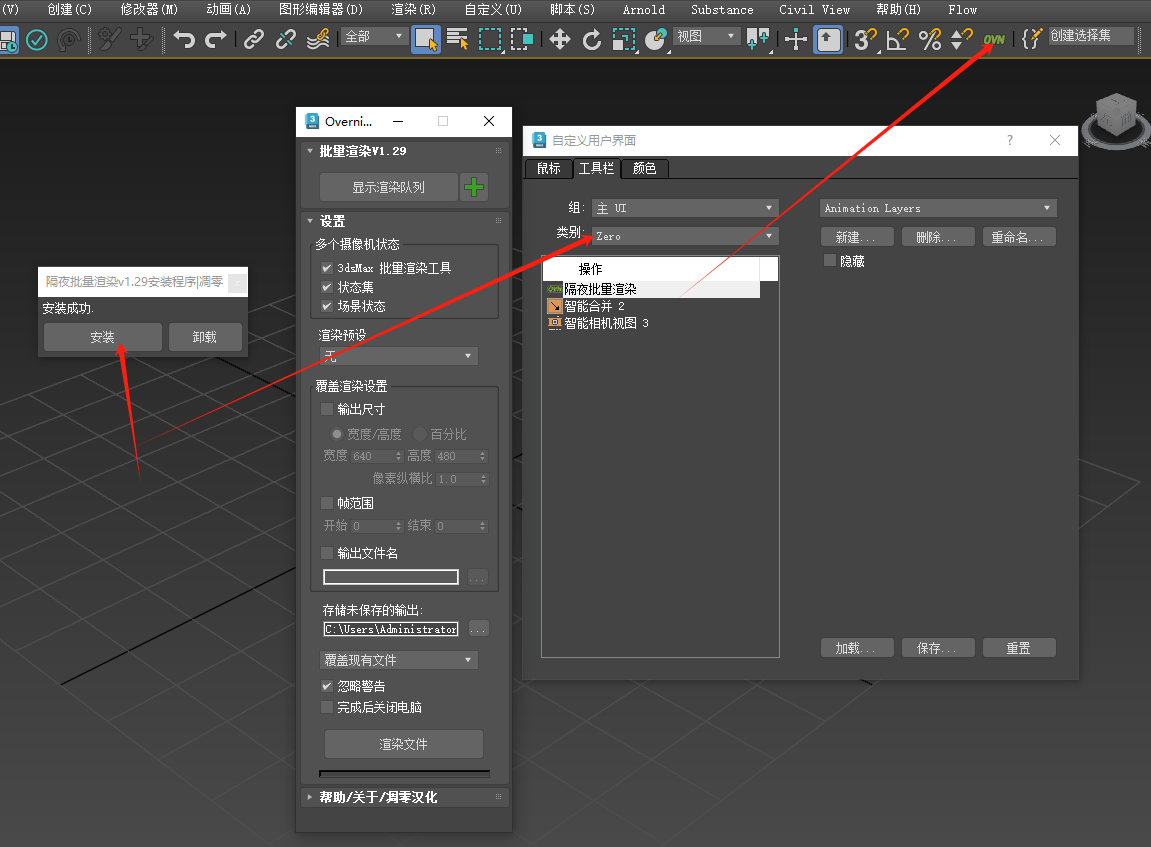Open the 创建(C) menu
Image resolution: width=1151 pixels, height=847 pixels.
tap(70, 10)
